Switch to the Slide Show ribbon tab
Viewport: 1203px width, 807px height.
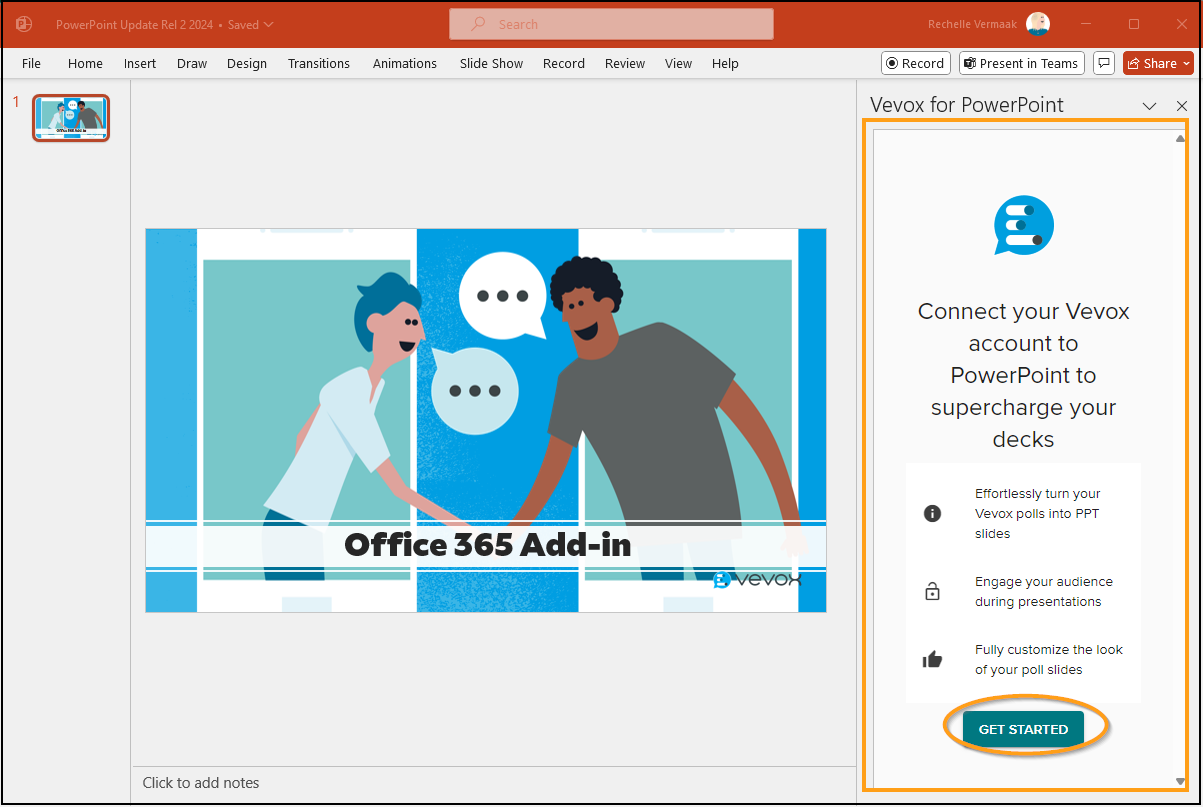pyautogui.click(x=491, y=63)
